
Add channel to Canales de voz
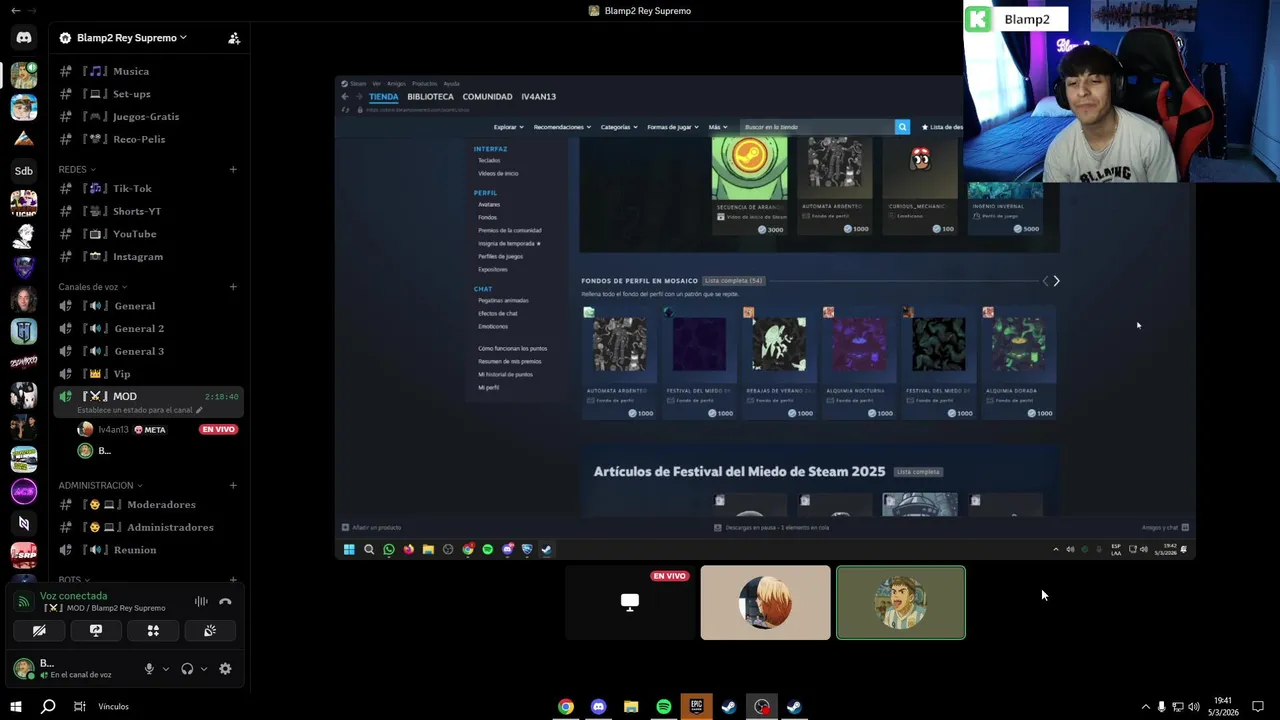tap(233, 287)
